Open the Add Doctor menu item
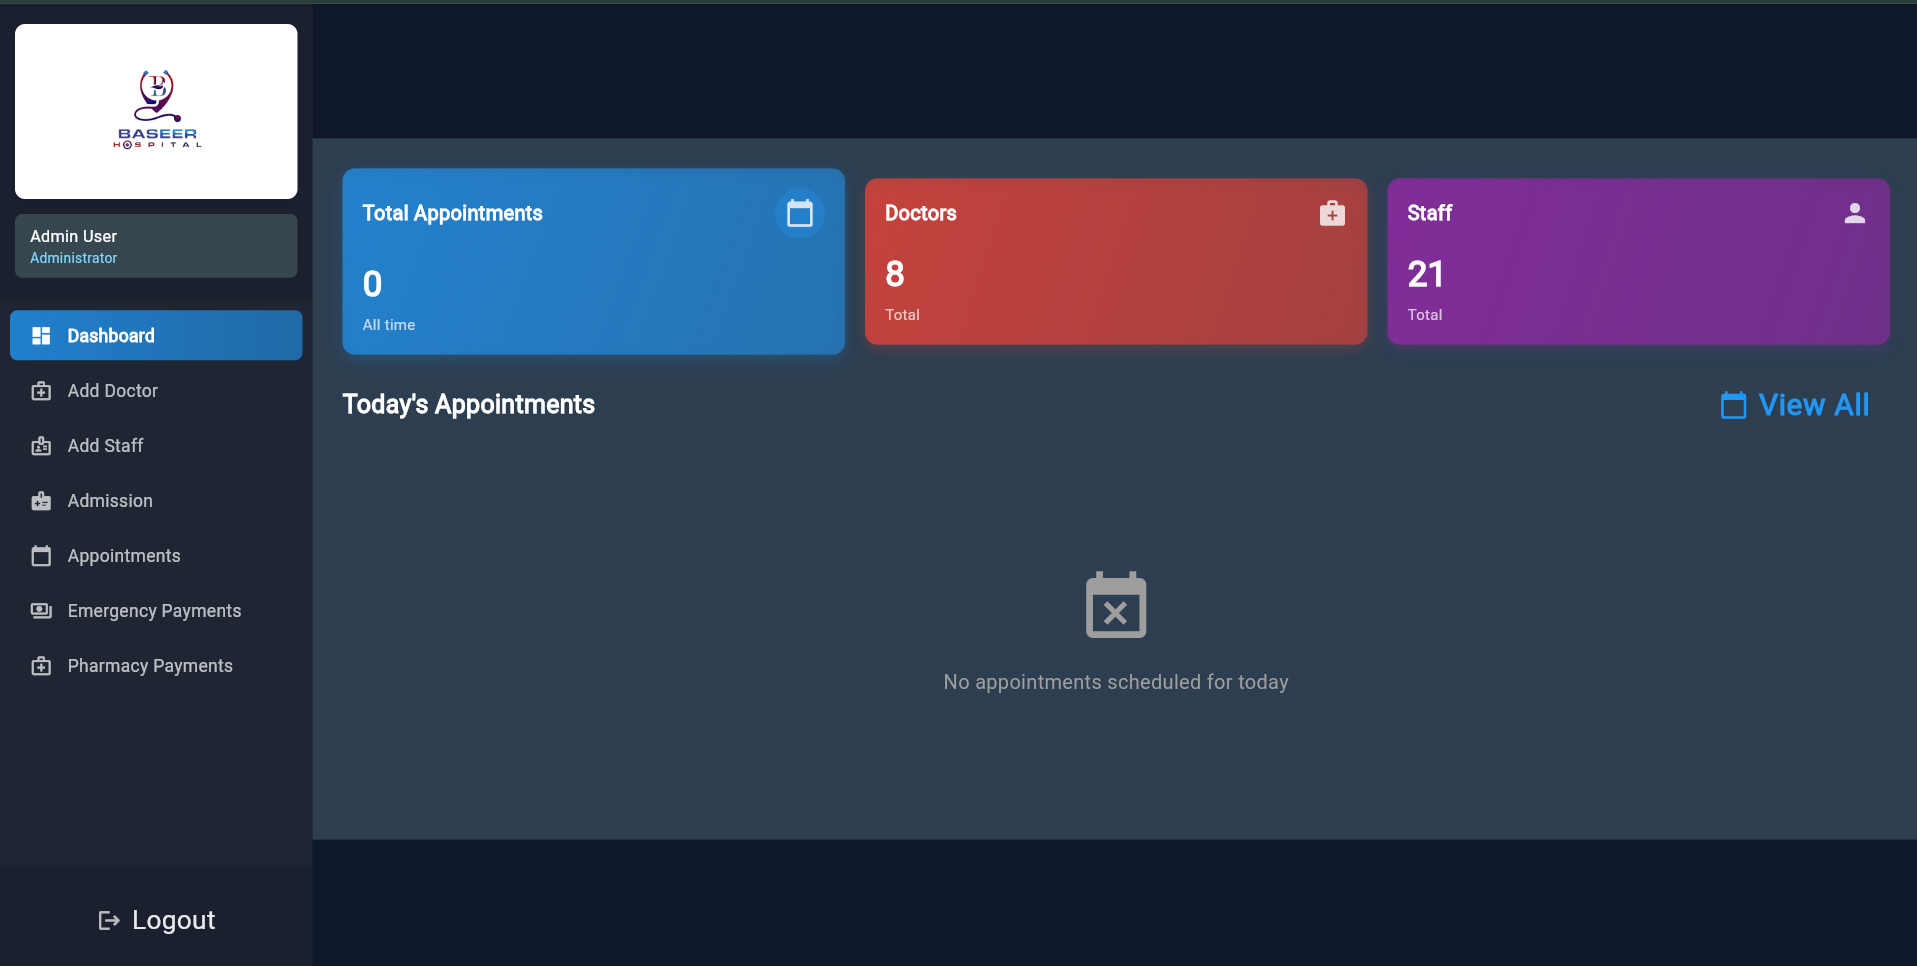Screen dimensions: 1917x966 coord(112,391)
